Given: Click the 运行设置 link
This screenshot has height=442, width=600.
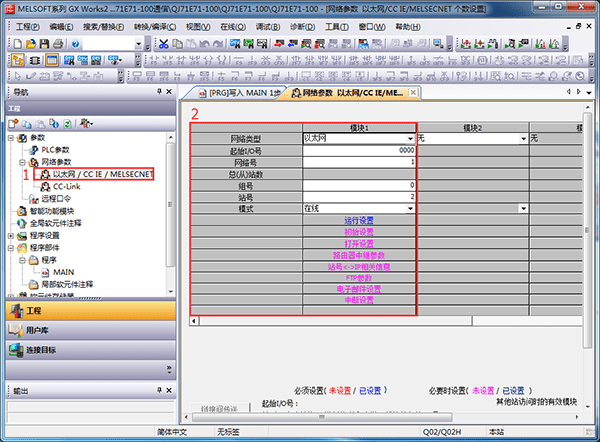Looking at the screenshot, I should point(358,220).
